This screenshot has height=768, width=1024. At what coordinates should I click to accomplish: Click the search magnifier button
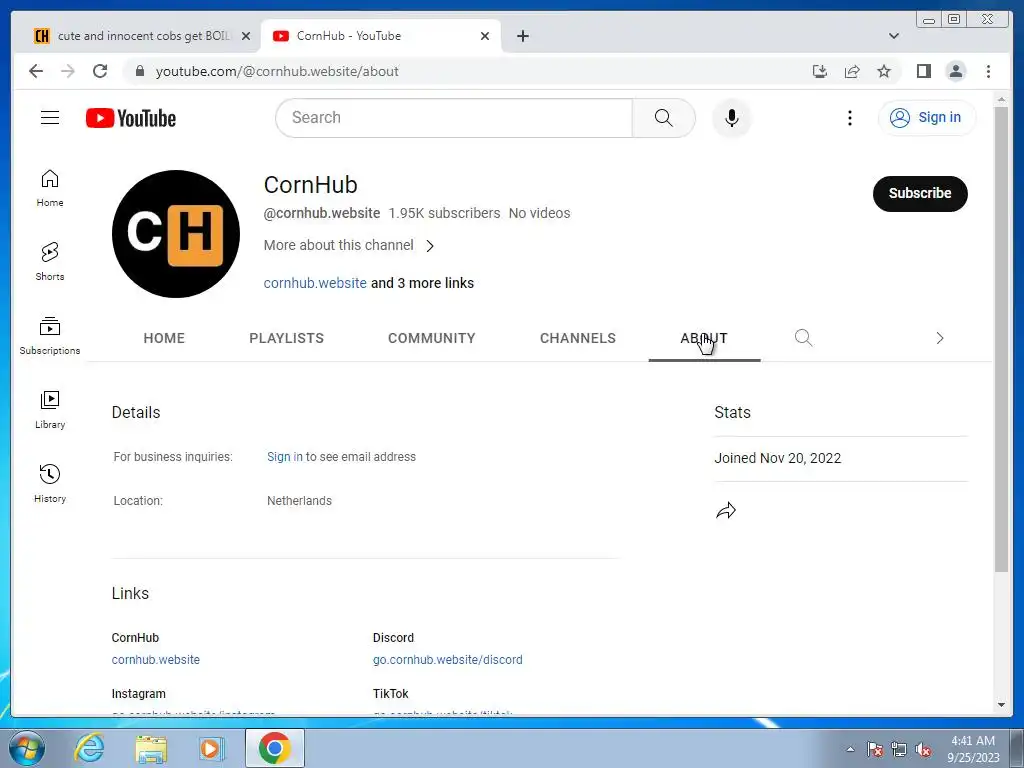point(664,118)
